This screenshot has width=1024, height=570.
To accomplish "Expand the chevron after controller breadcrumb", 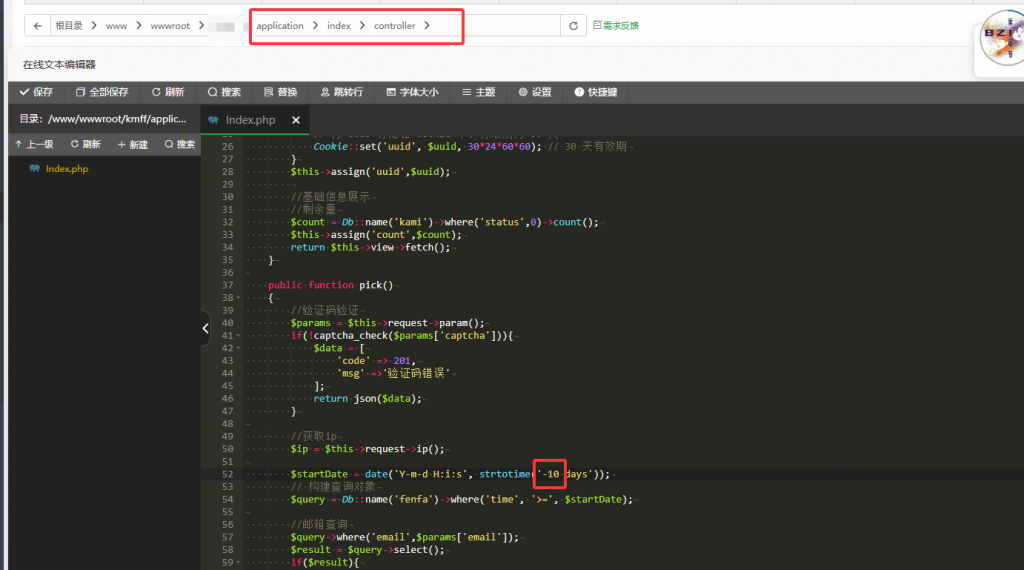I will 427,25.
